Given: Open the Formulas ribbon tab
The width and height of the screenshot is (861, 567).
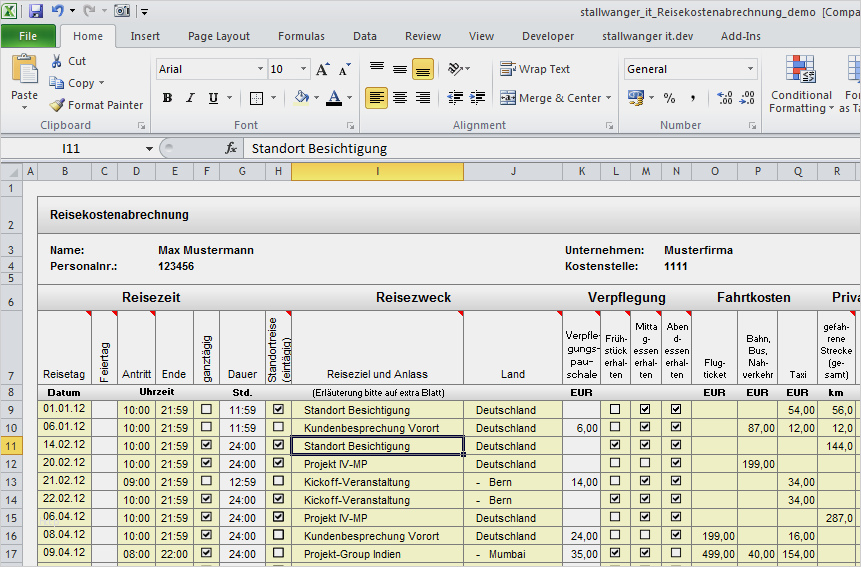Looking at the screenshot, I should click(301, 36).
